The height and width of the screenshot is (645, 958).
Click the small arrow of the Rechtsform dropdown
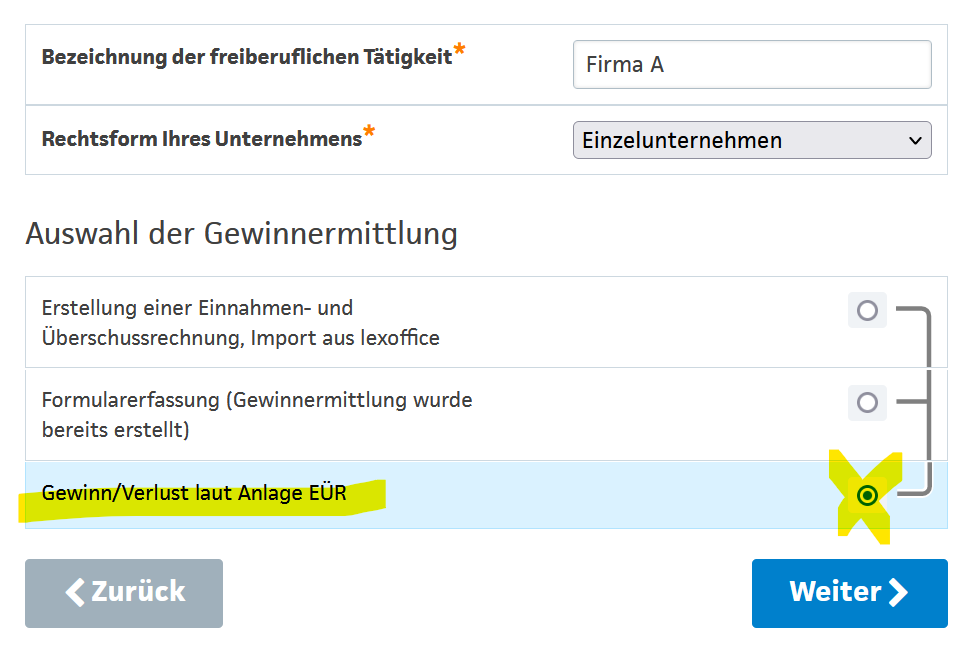pos(915,141)
